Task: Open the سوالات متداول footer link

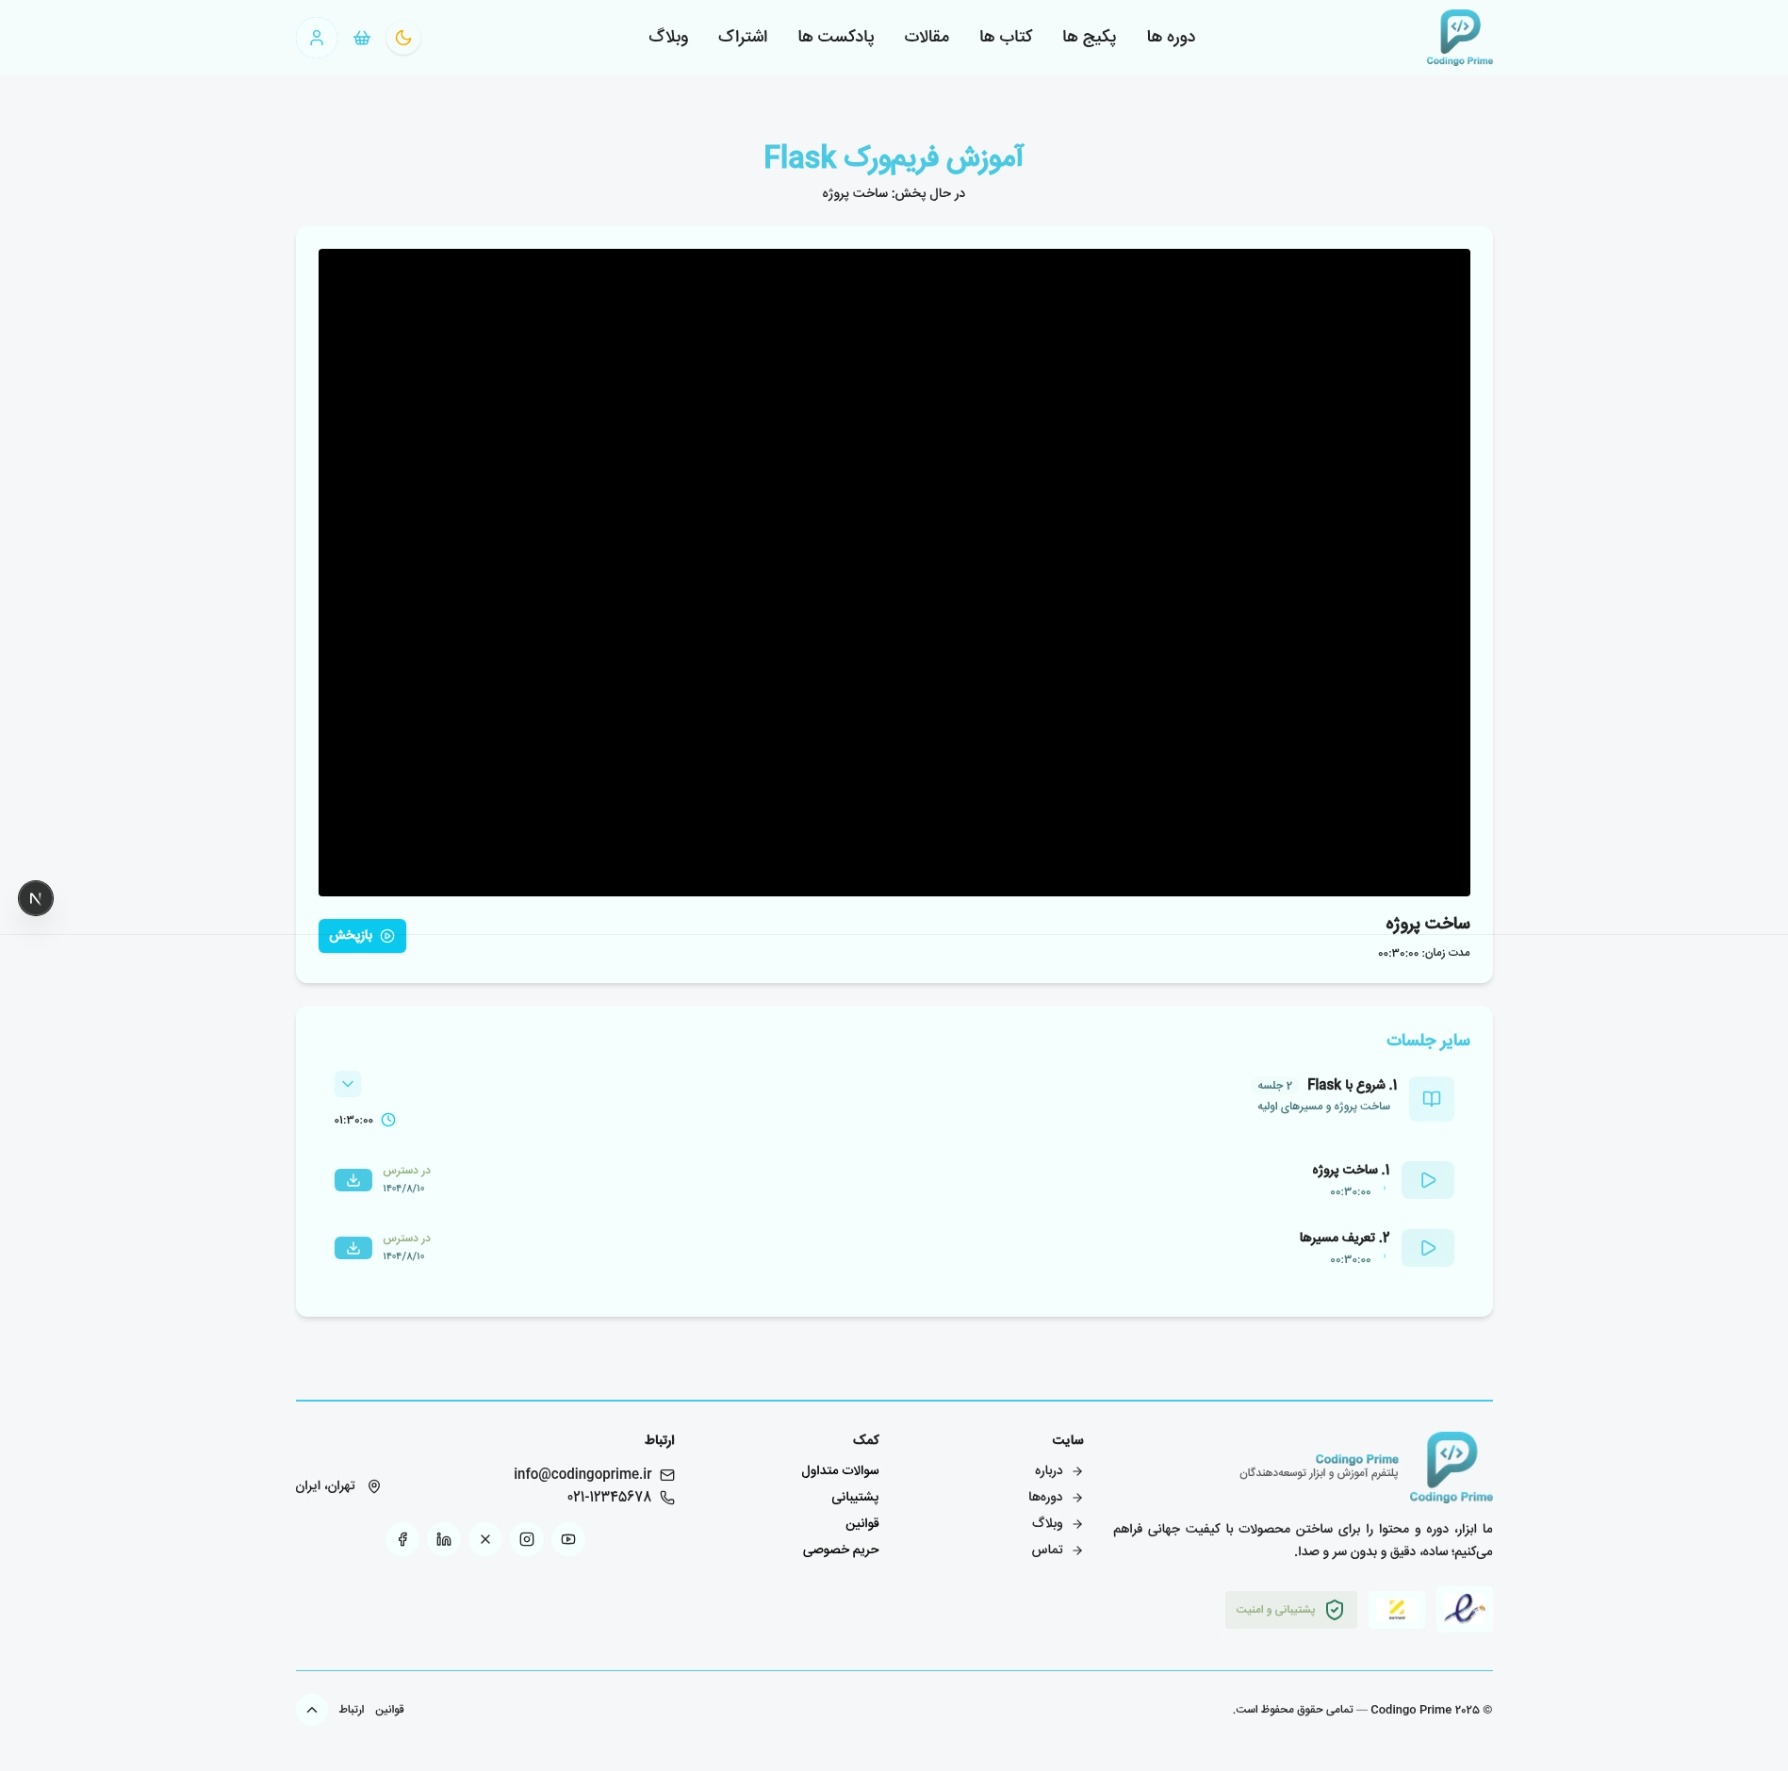Action: coord(839,1471)
